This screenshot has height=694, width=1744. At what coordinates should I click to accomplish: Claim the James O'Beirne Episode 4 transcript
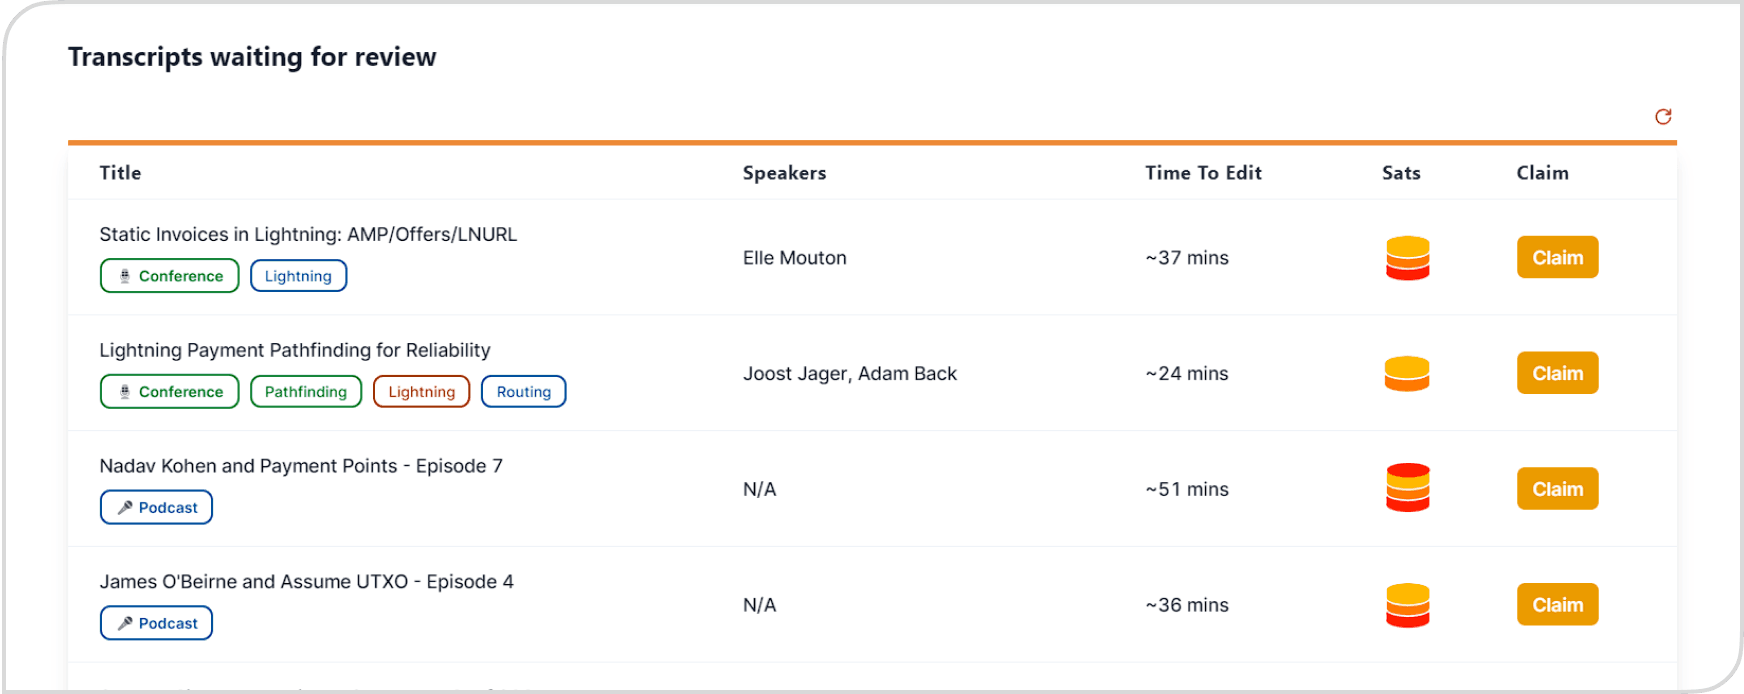1557,605
